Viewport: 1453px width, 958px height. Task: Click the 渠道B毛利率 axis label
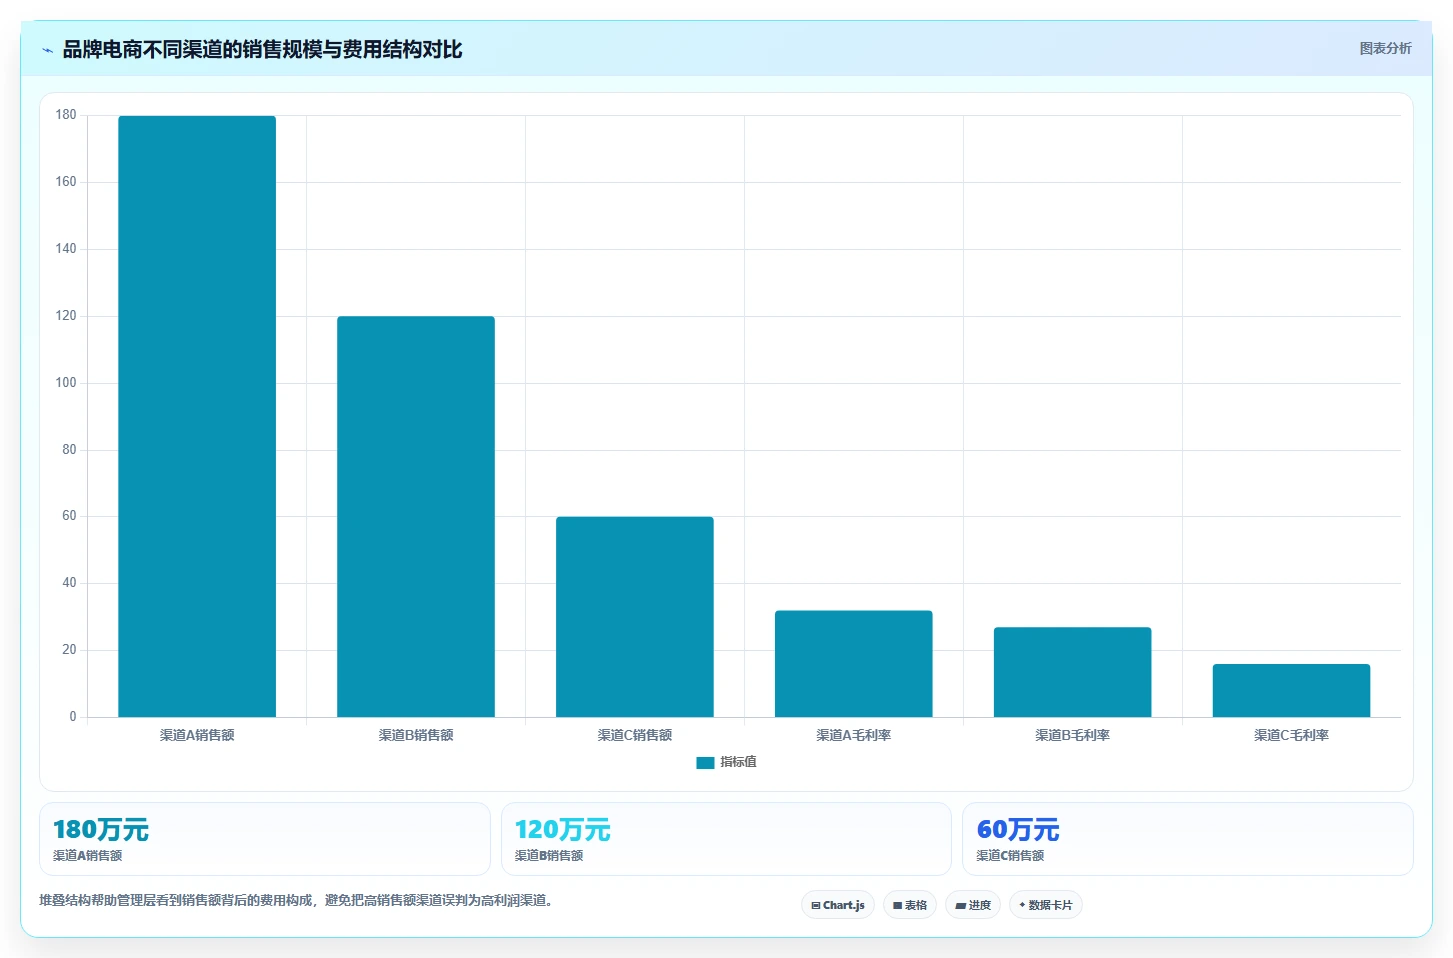[1073, 735]
